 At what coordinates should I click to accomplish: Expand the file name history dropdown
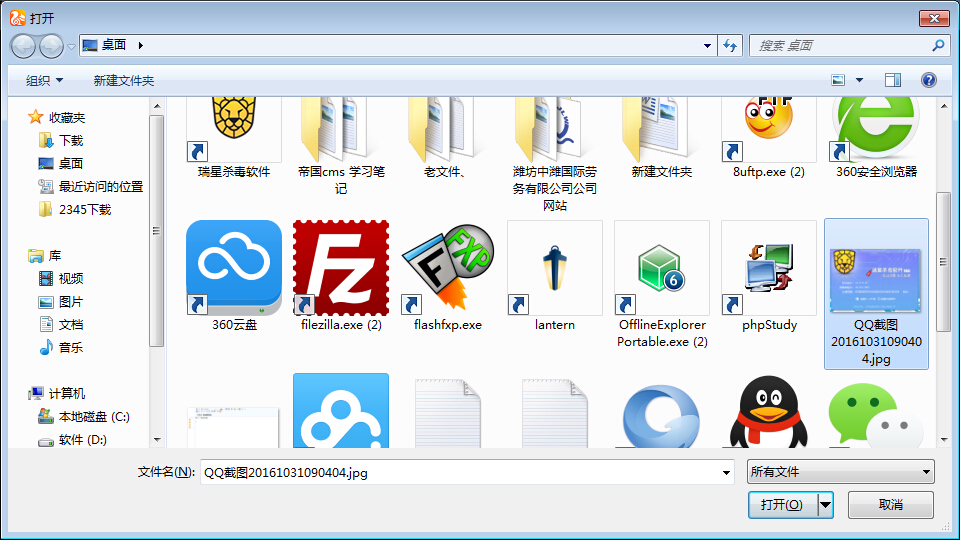pyautogui.click(x=726, y=472)
